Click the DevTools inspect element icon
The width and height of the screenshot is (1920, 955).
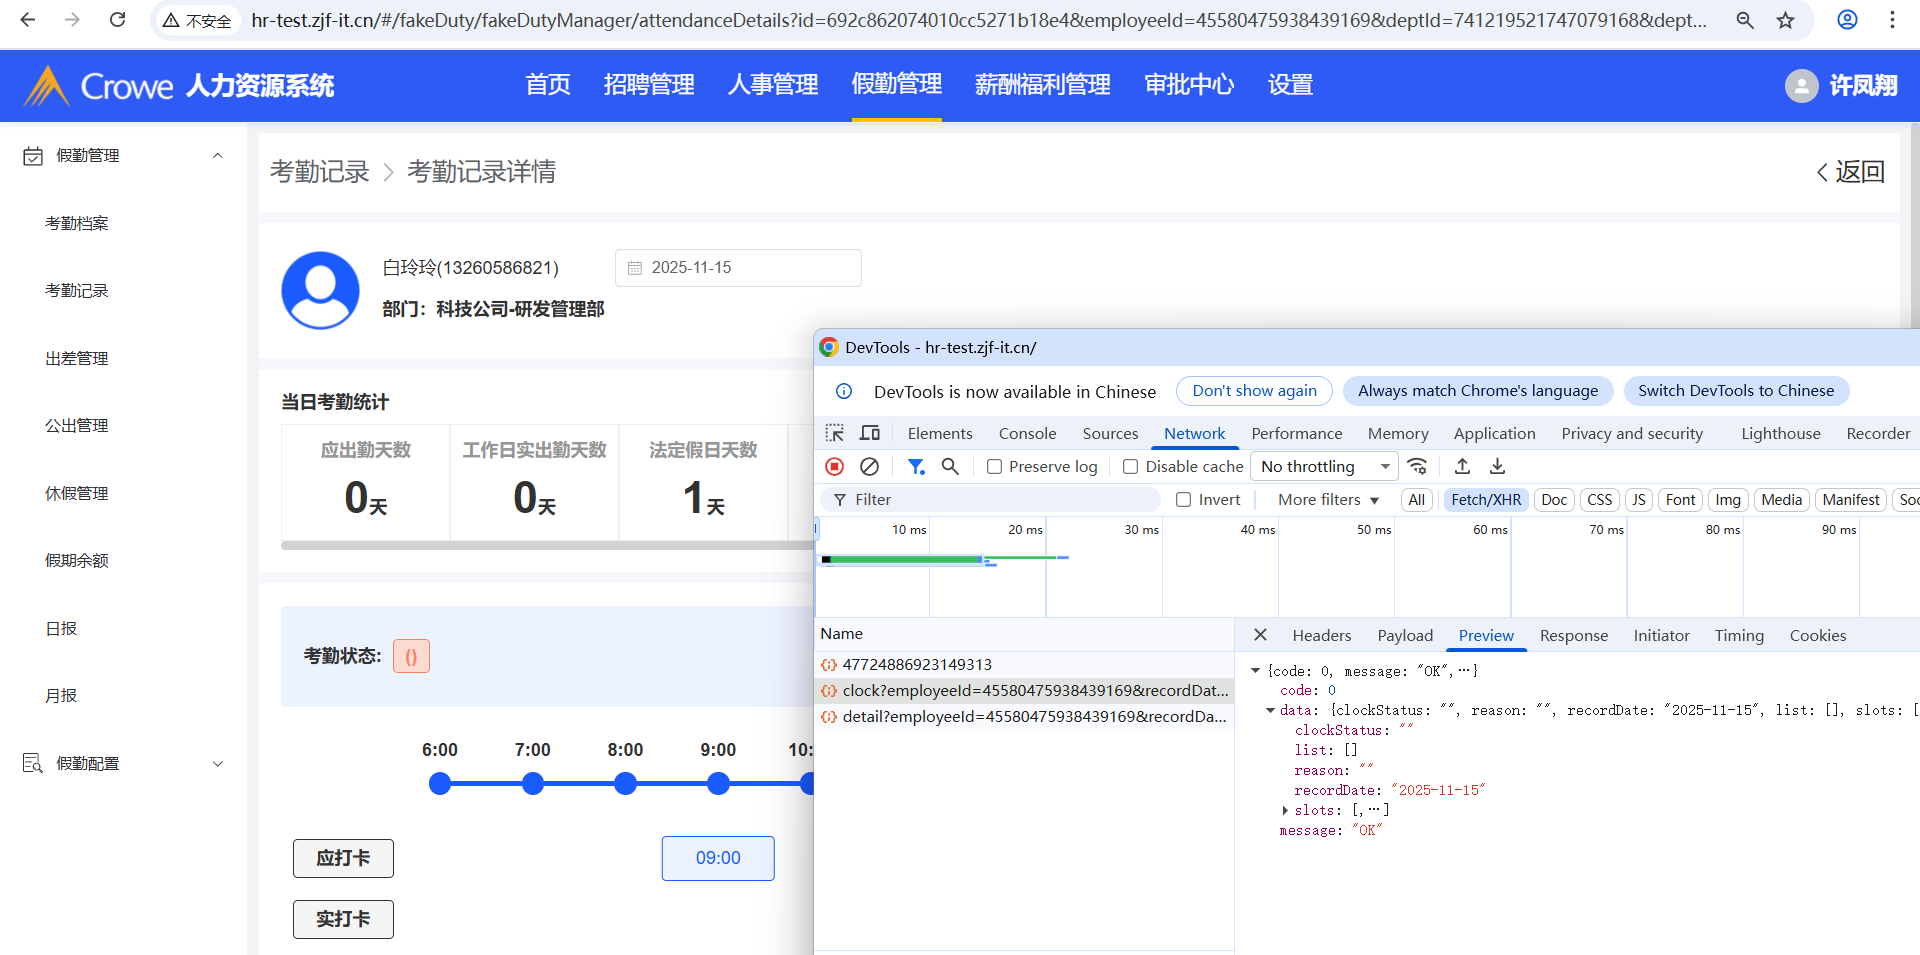(x=834, y=433)
